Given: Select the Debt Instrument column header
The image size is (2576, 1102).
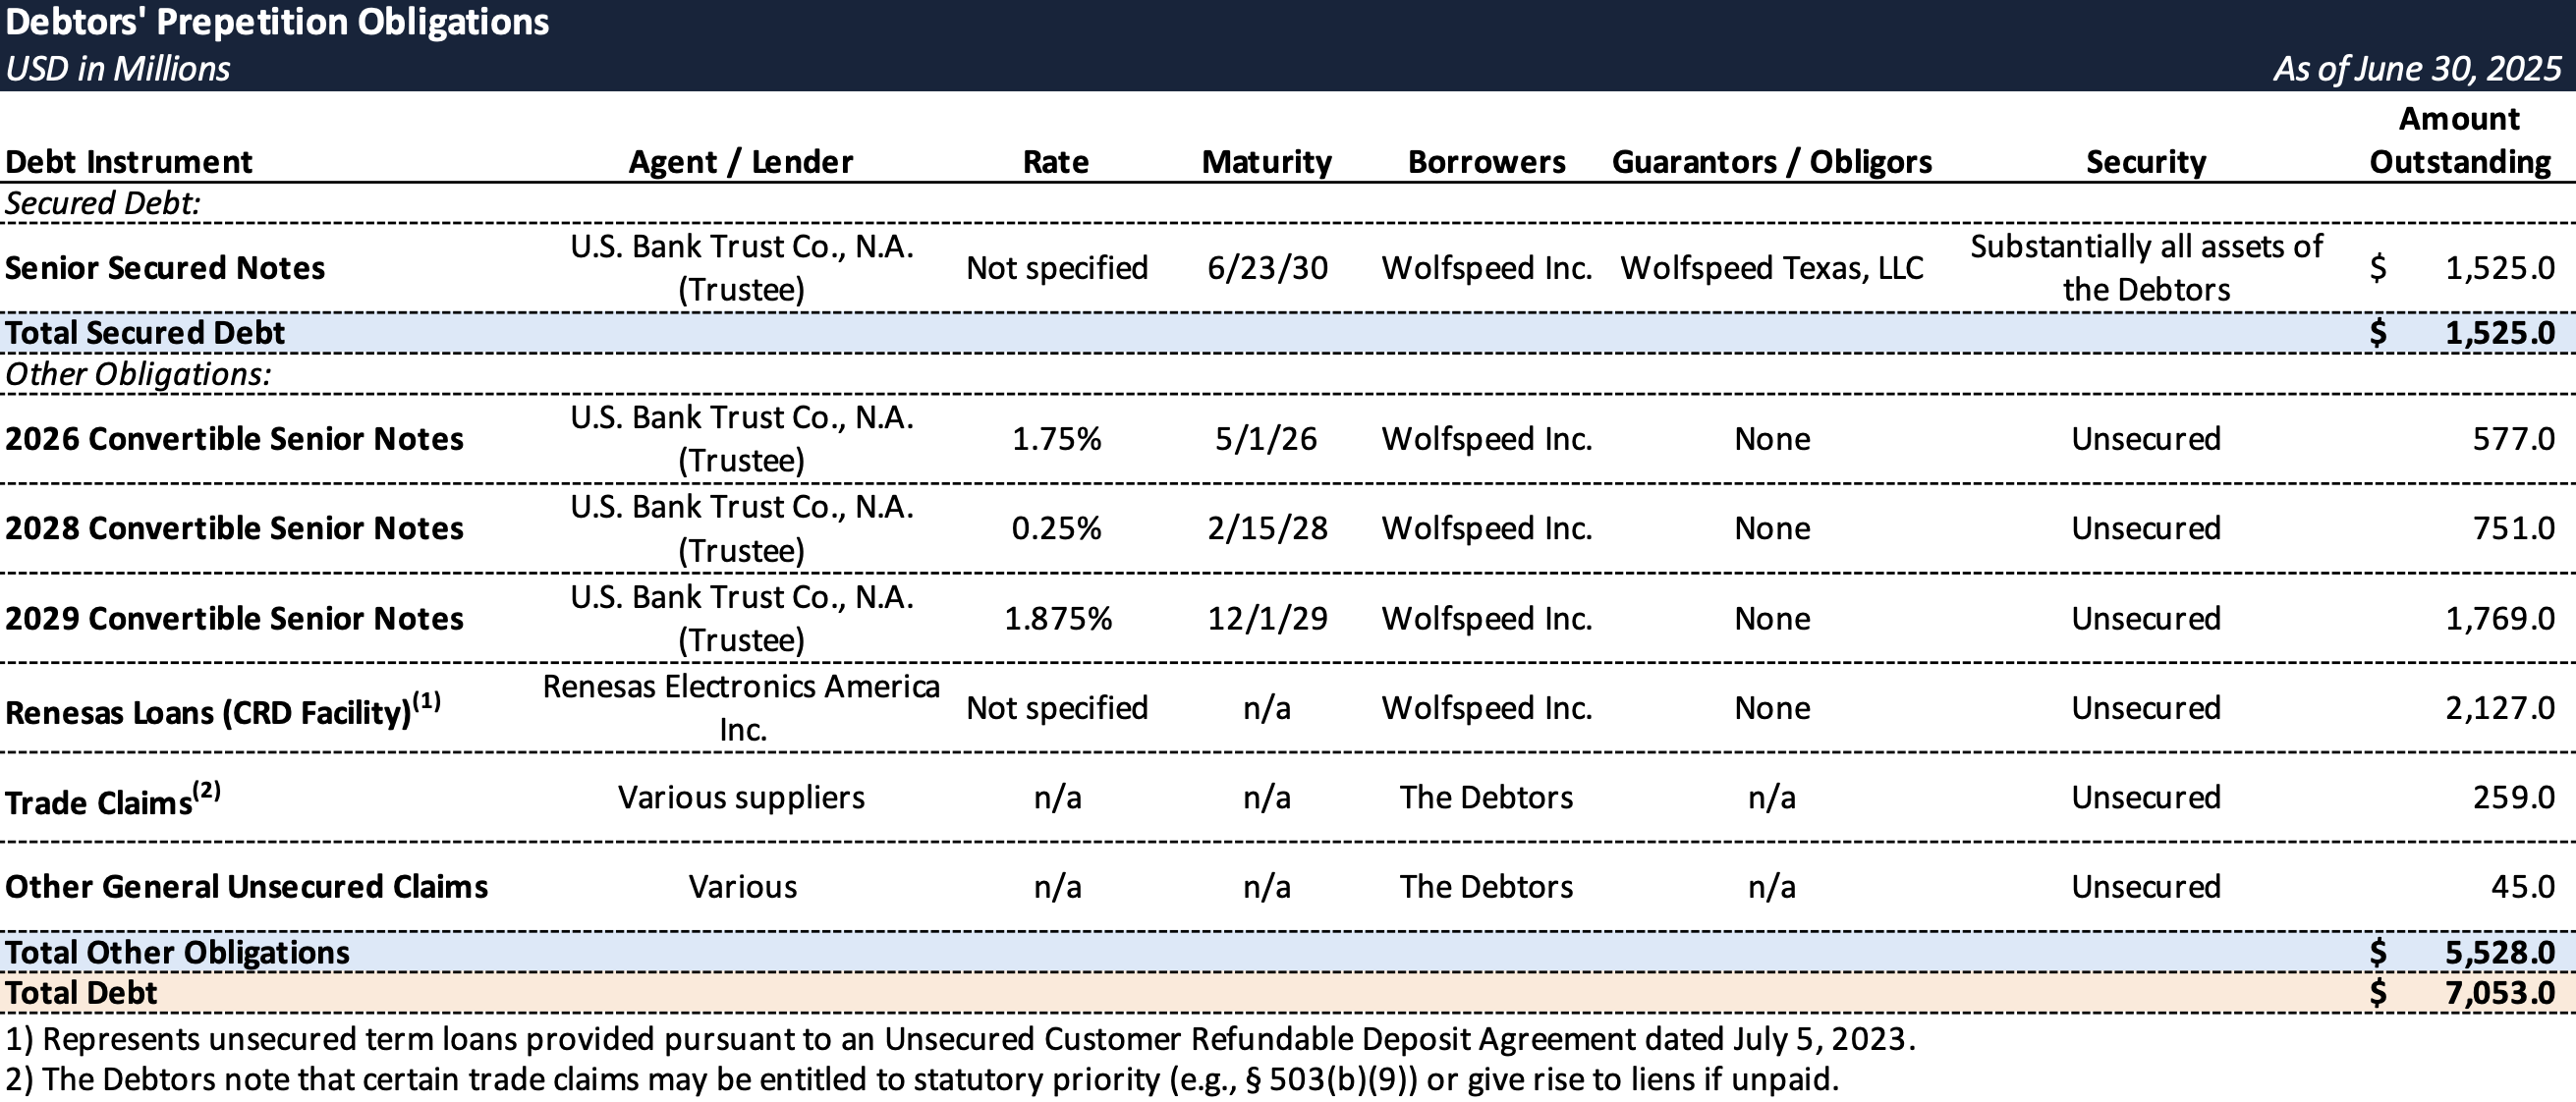Looking at the screenshot, I should click(129, 162).
